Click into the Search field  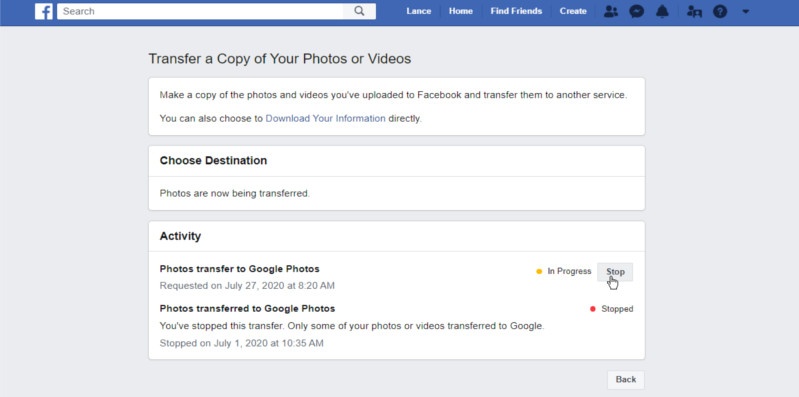pyautogui.click(x=200, y=11)
